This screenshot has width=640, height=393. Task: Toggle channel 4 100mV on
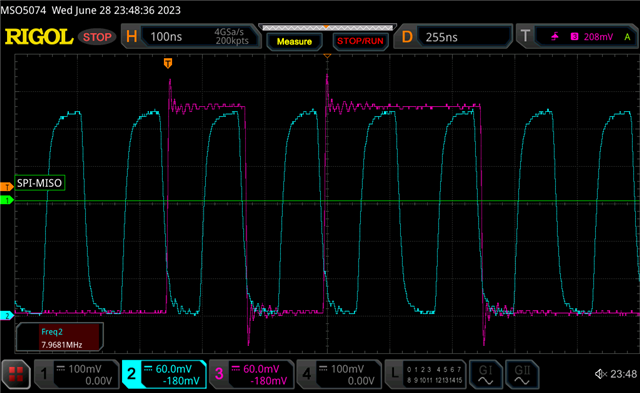click(x=338, y=375)
